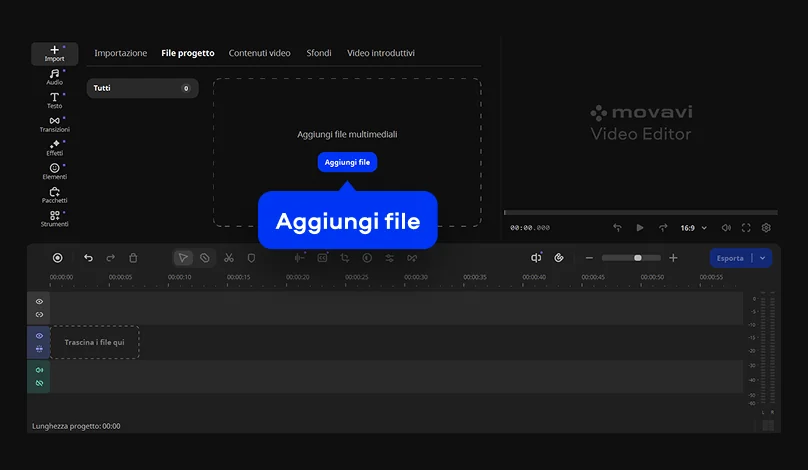The image size is (808, 470).
Task: Click the Esporta button
Action: tap(730, 258)
